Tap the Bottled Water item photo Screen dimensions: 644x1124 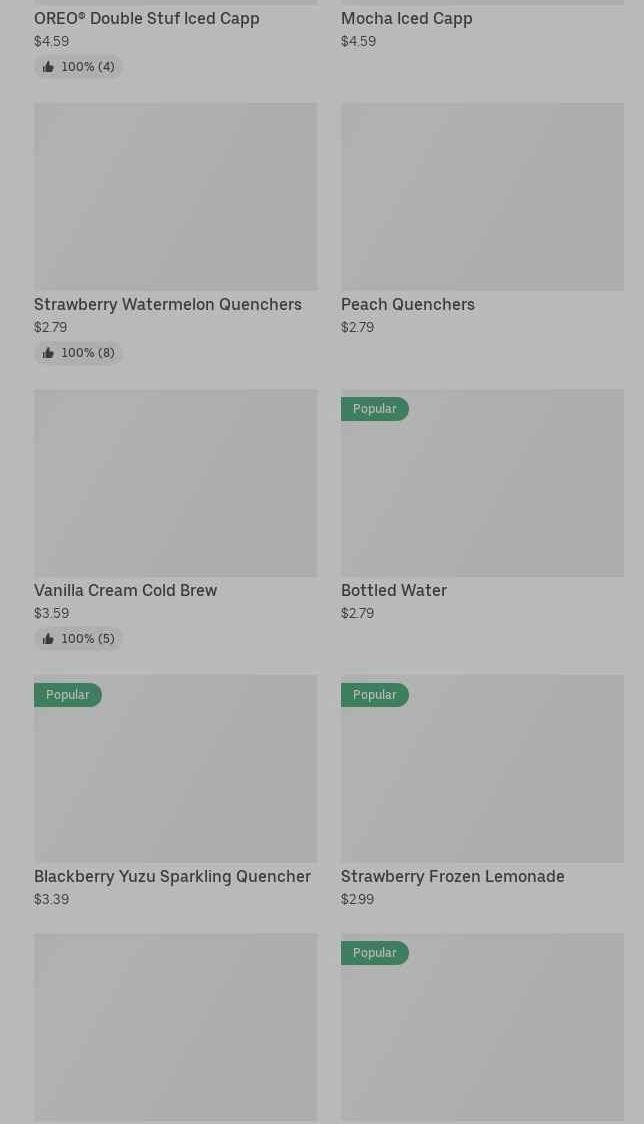tap(482, 495)
